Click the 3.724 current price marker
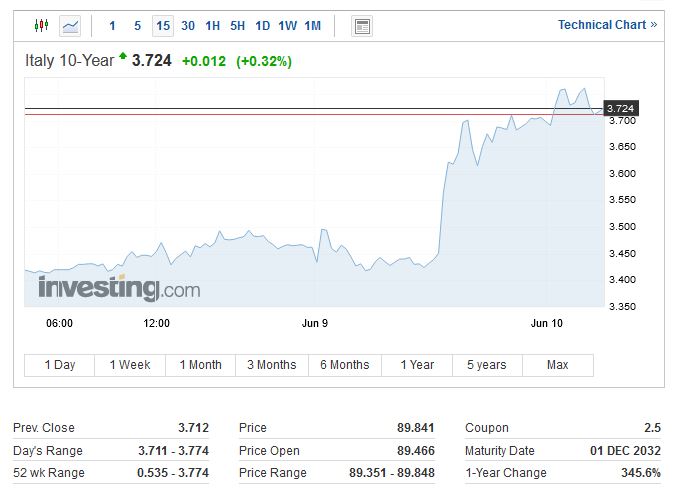 (x=620, y=108)
